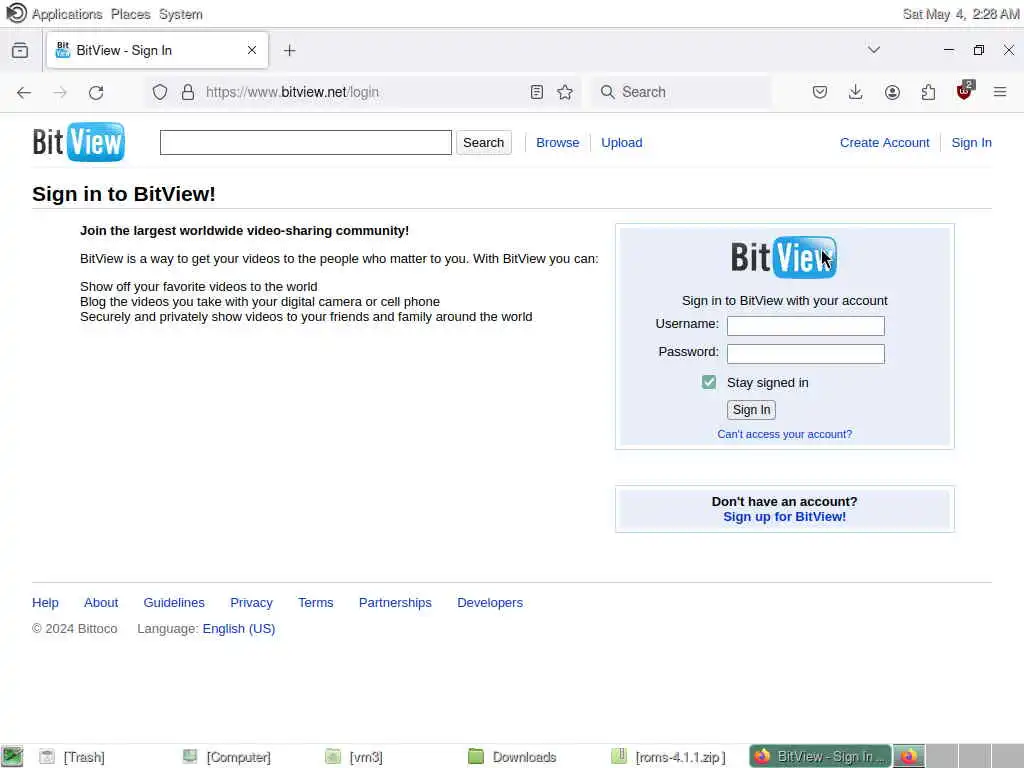Viewport: 1024px width, 768px height.
Task: Open the Terms footer link
Action: pyautogui.click(x=315, y=603)
